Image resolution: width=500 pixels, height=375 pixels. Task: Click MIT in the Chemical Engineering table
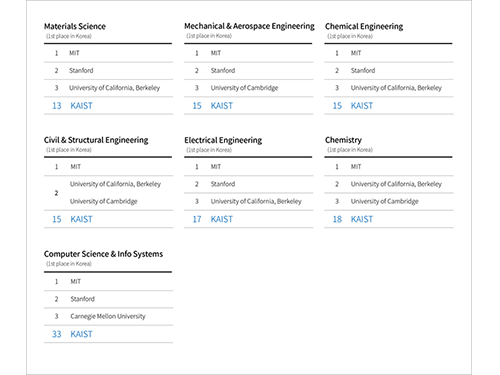tap(356, 53)
